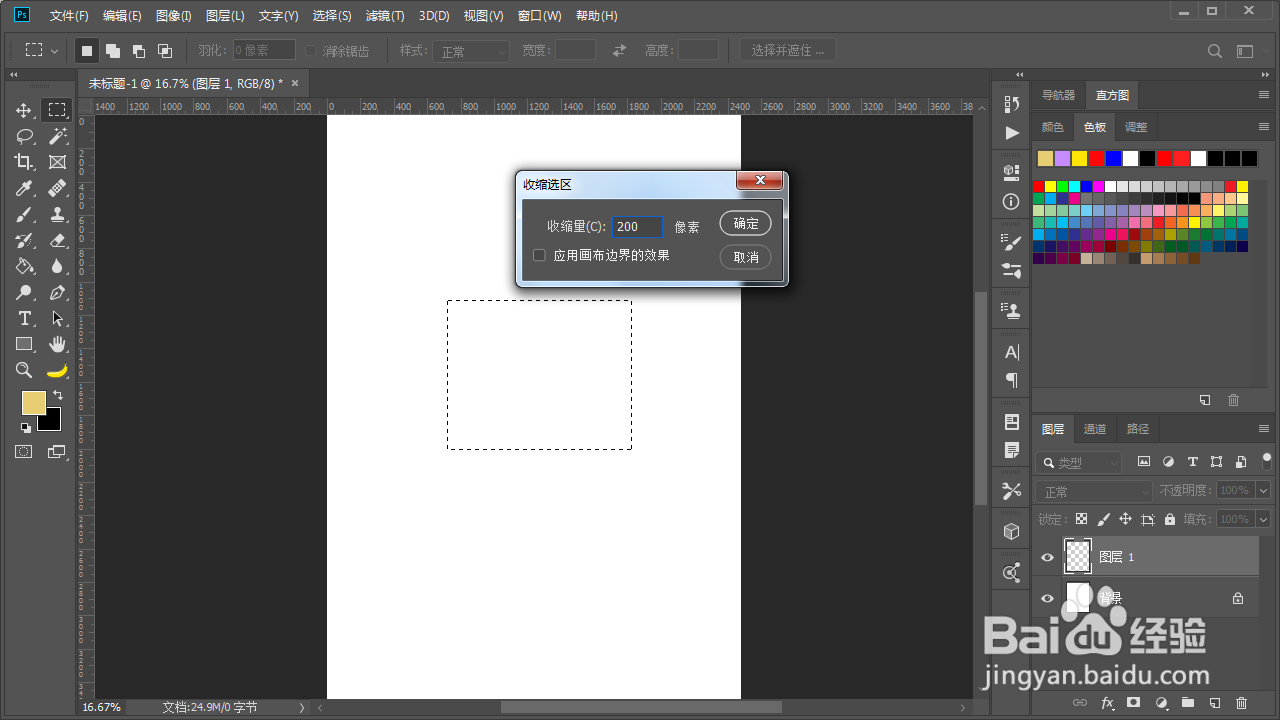Select the History Brush tool
The width and height of the screenshot is (1280, 720).
[25, 240]
